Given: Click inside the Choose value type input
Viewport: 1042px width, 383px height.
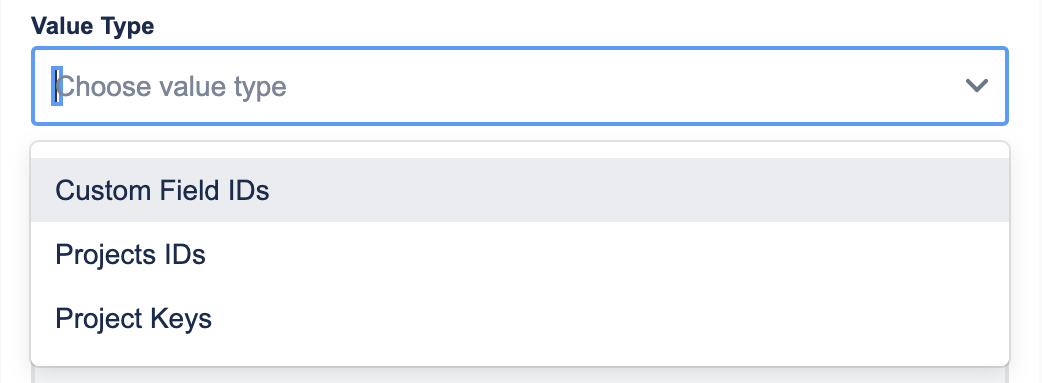Looking at the screenshot, I should [505, 86].
